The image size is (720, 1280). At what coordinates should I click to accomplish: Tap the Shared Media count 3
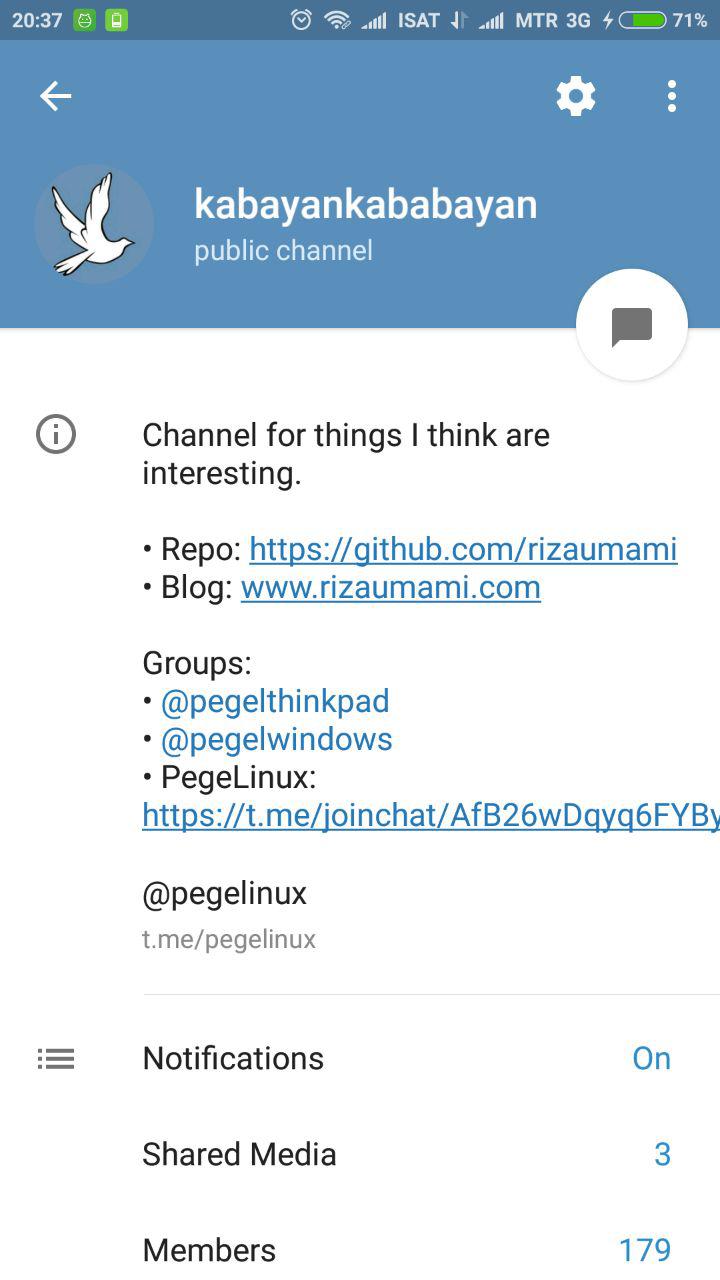click(x=662, y=1154)
